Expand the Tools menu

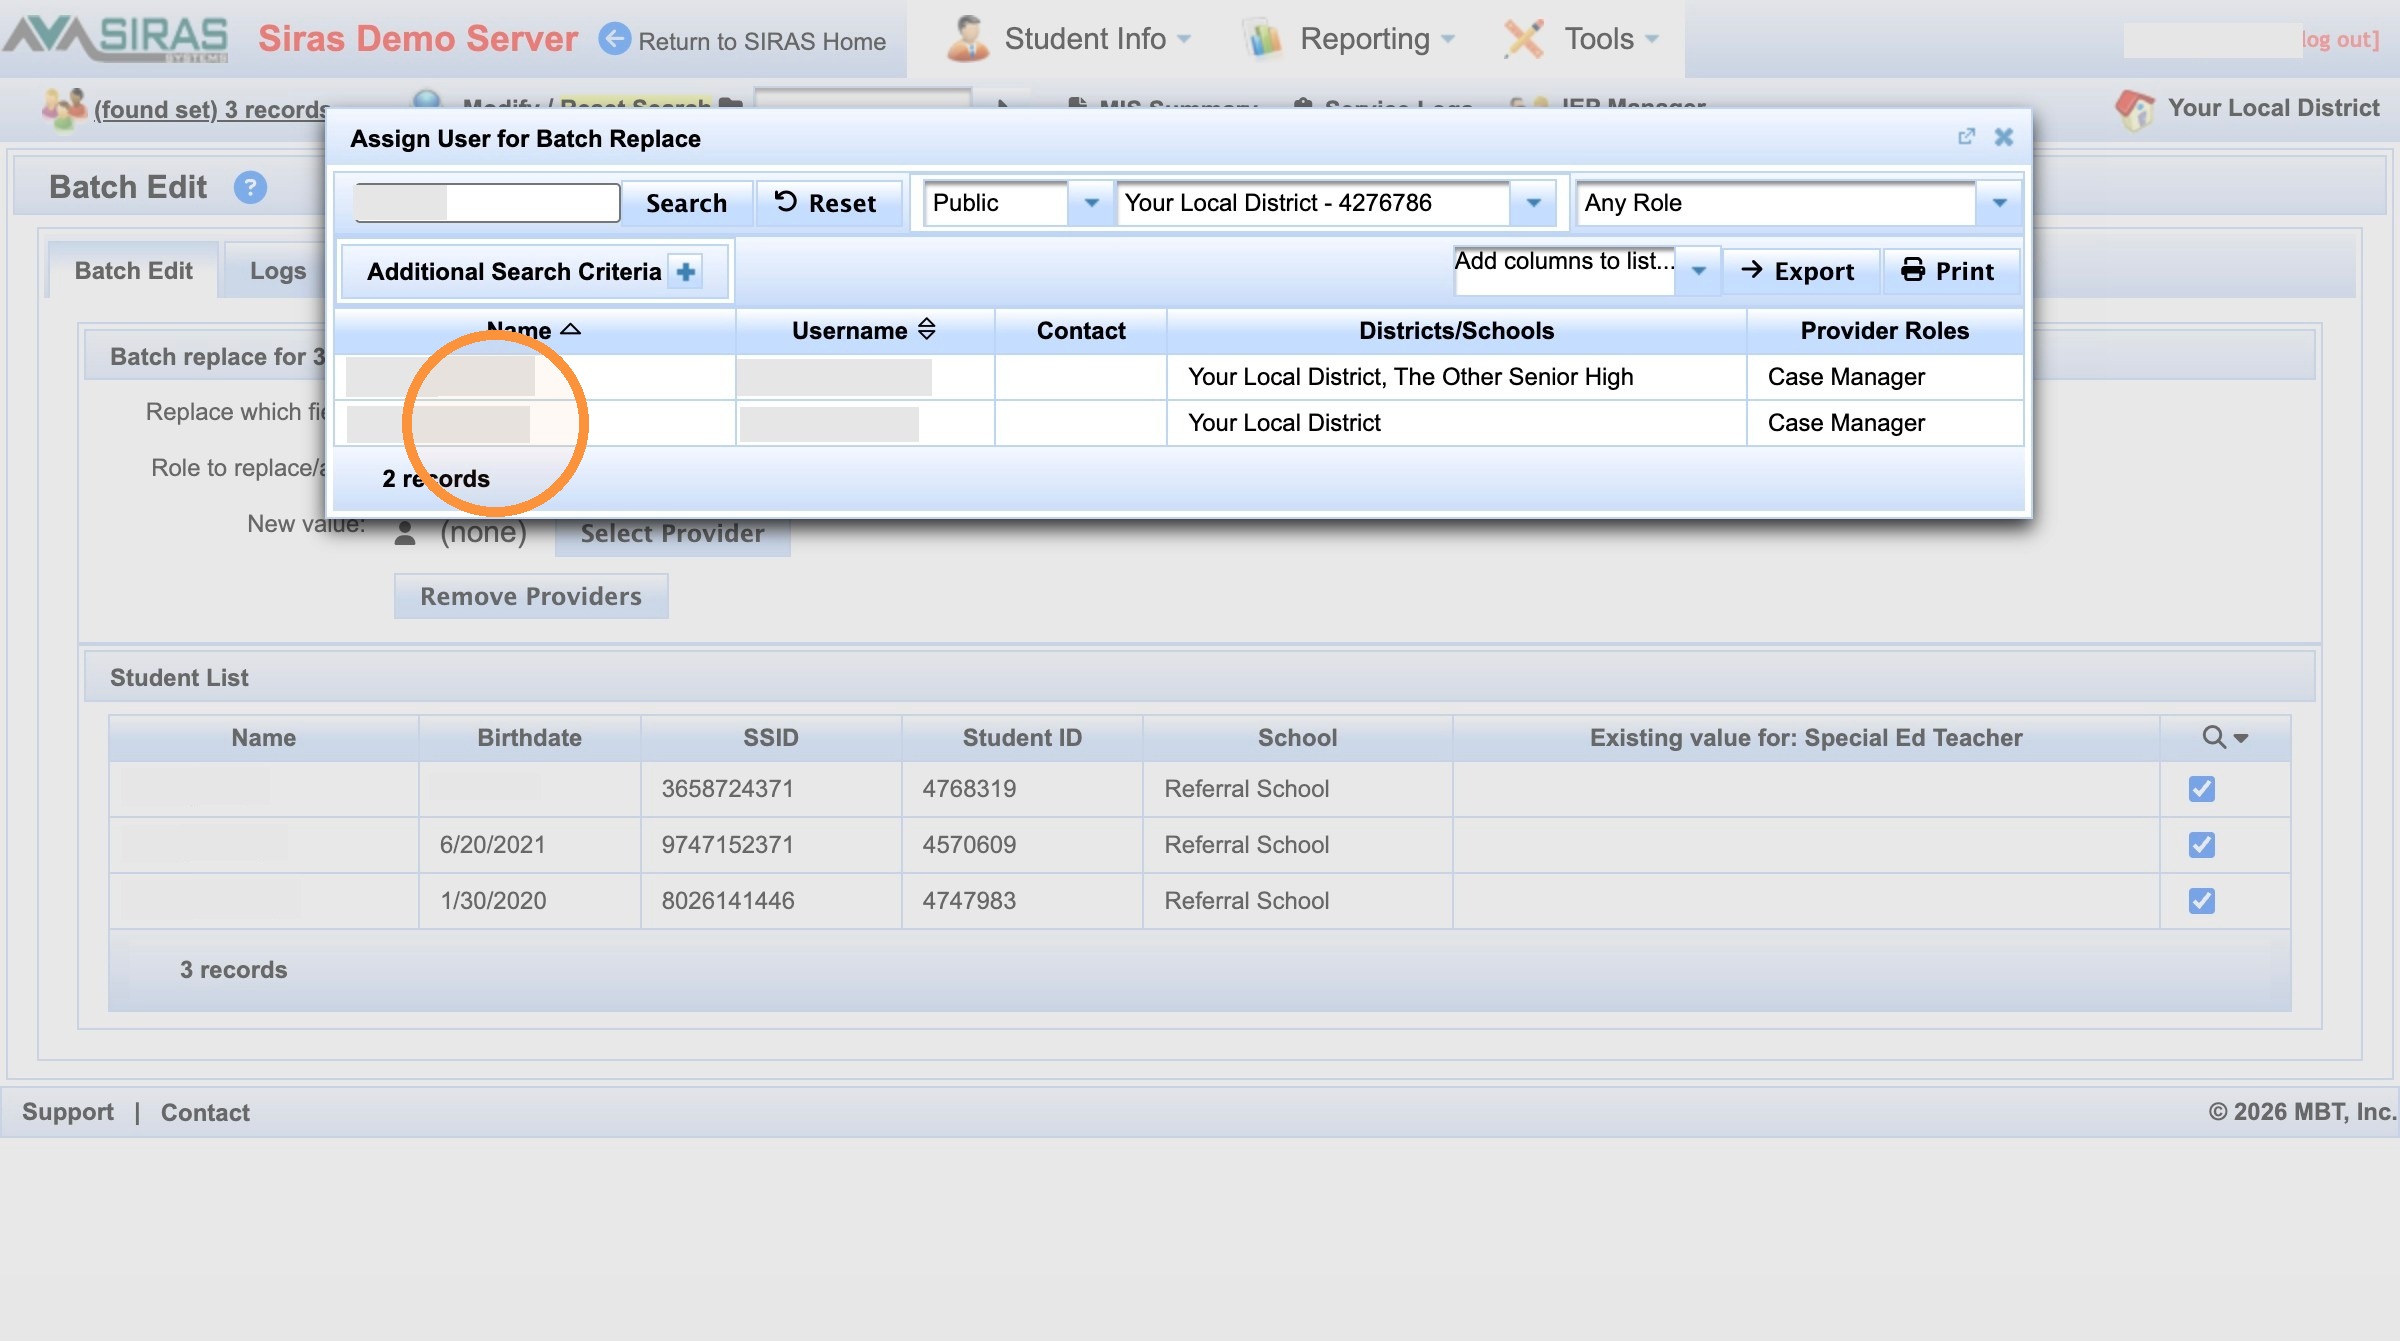tap(1652, 40)
